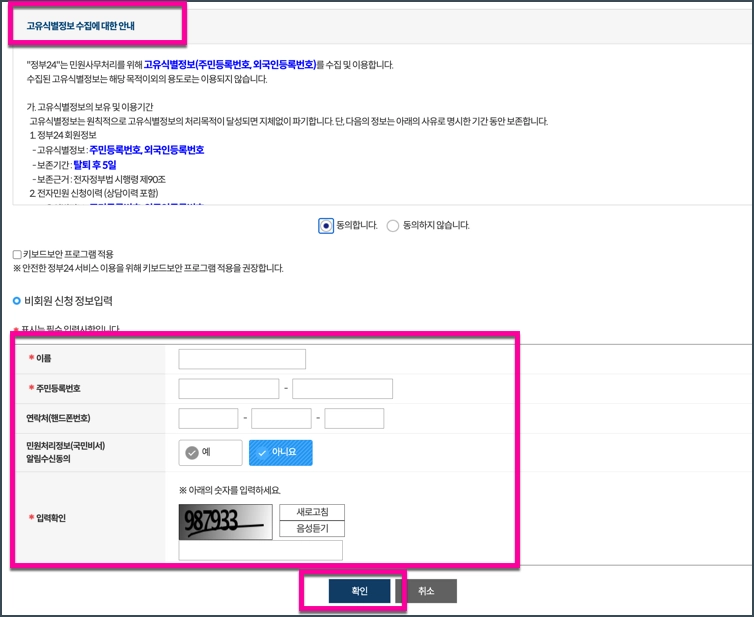754x617 pixels.
Task: Click middle 연락처 phone number box
Action: click(x=281, y=418)
